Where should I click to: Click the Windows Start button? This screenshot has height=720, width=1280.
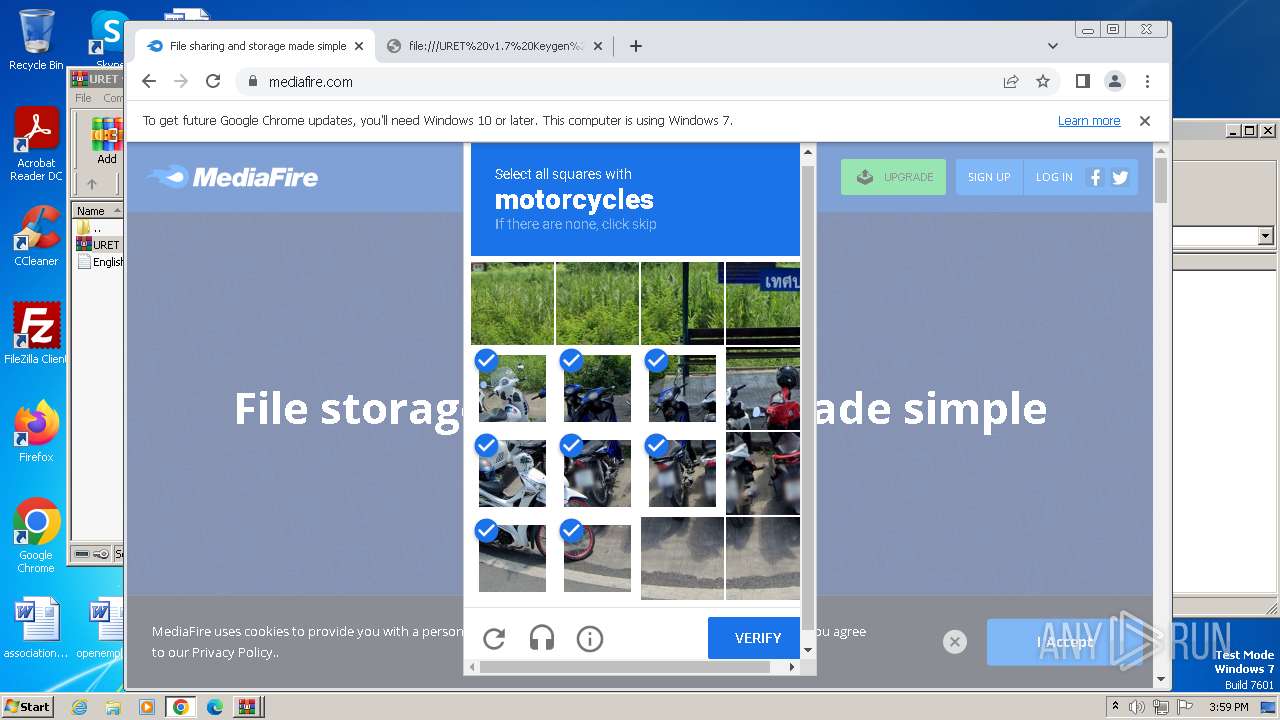(27, 706)
